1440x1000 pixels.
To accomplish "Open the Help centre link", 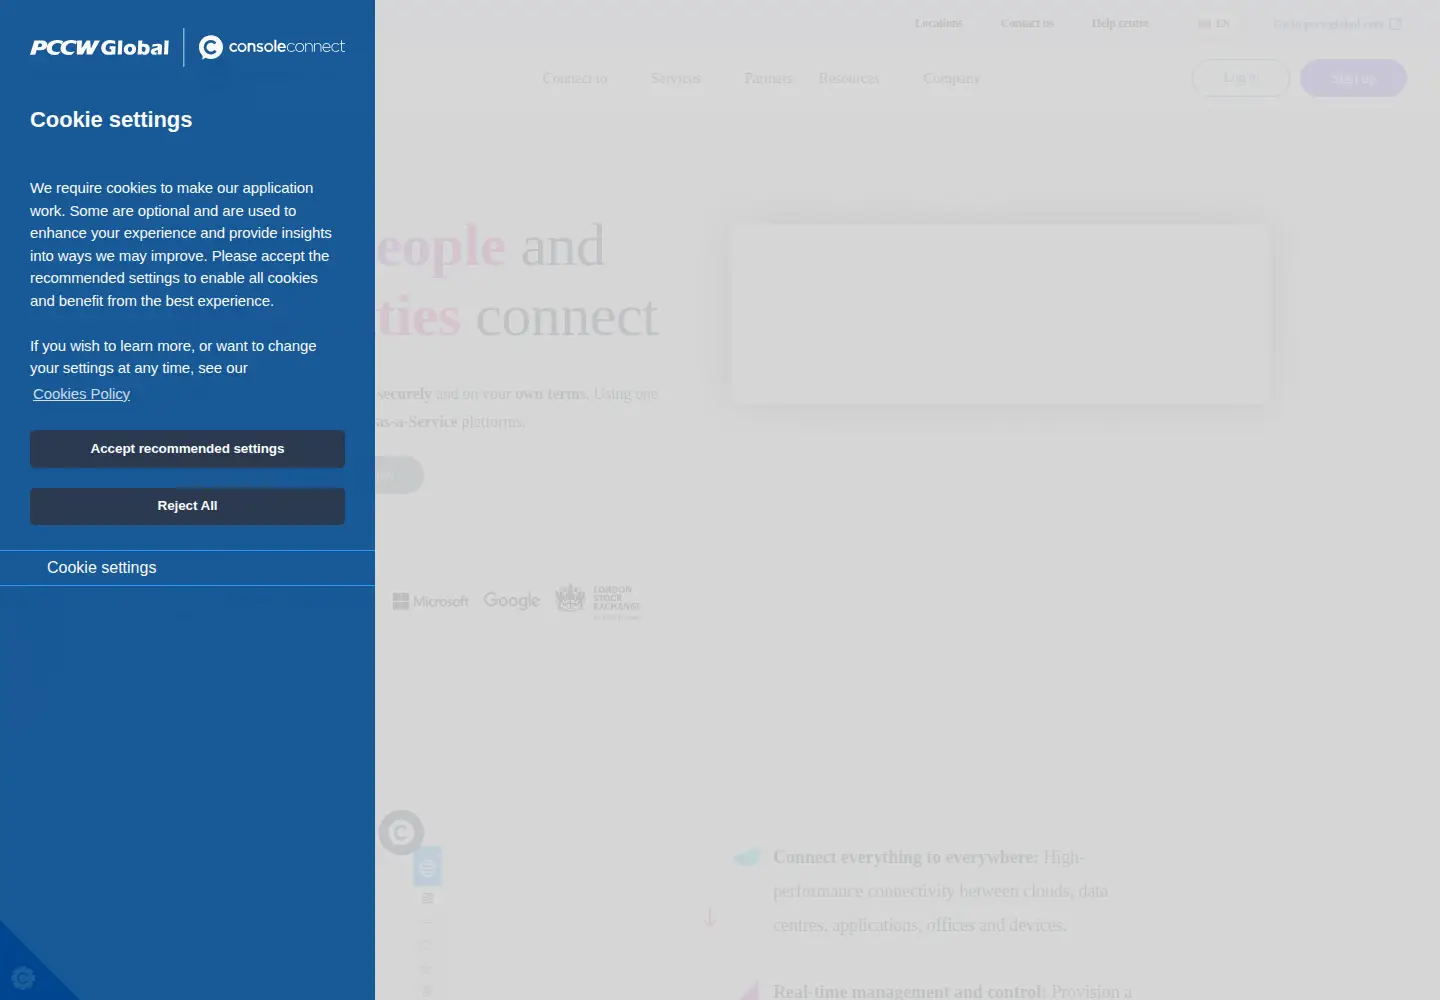I will click(x=1120, y=23).
